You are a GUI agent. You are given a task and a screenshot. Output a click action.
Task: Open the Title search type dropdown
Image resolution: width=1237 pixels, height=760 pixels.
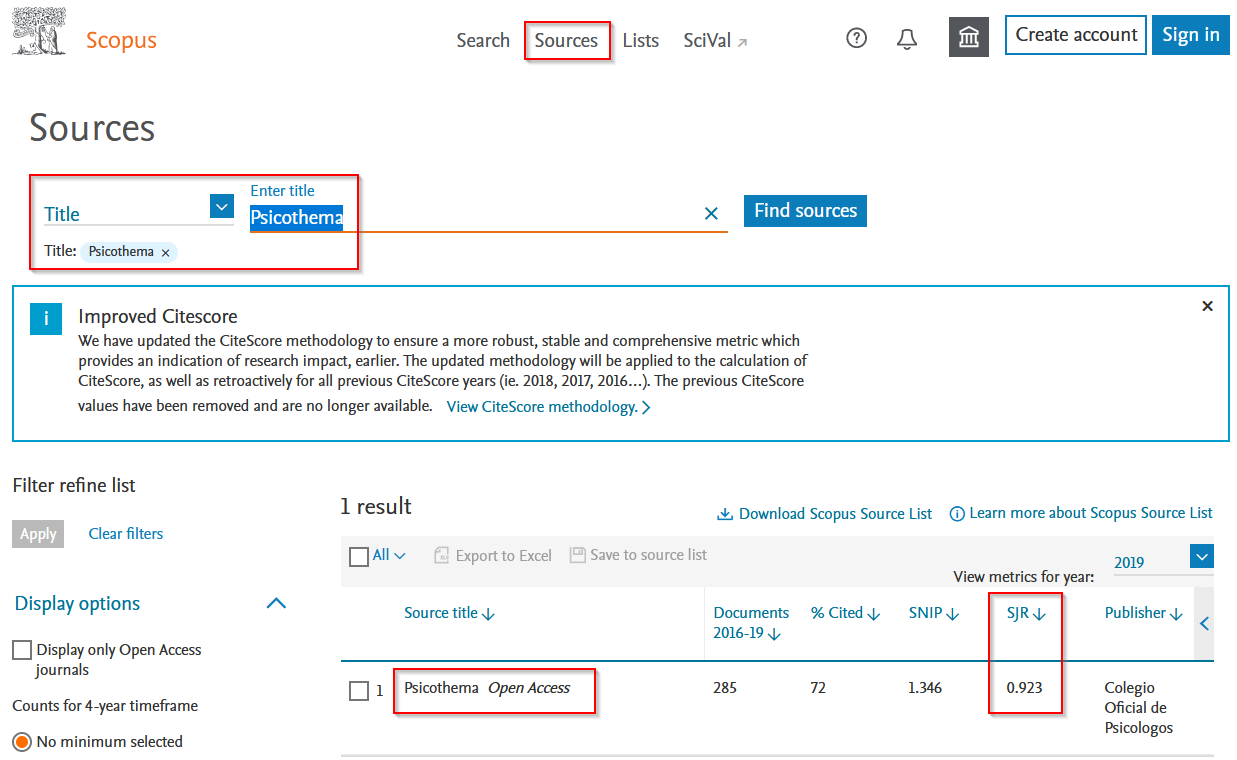[221, 206]
